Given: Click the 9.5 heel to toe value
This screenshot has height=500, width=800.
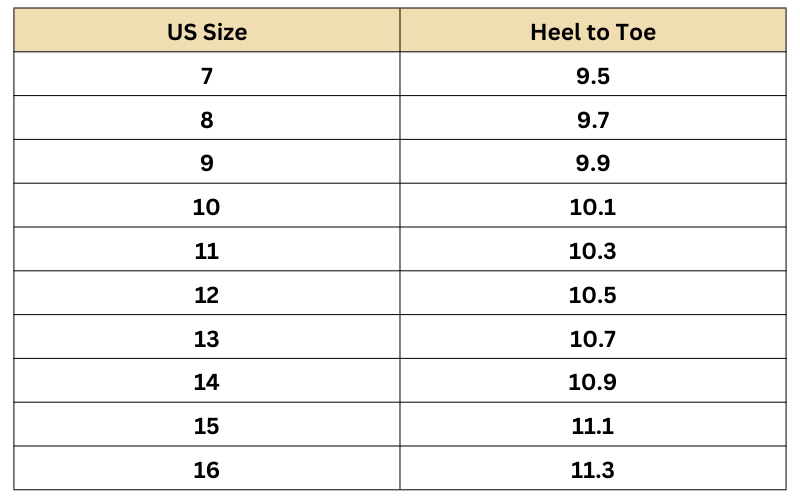Looking at the screenshot, I should pyautogui.click(x=593, y=76).
